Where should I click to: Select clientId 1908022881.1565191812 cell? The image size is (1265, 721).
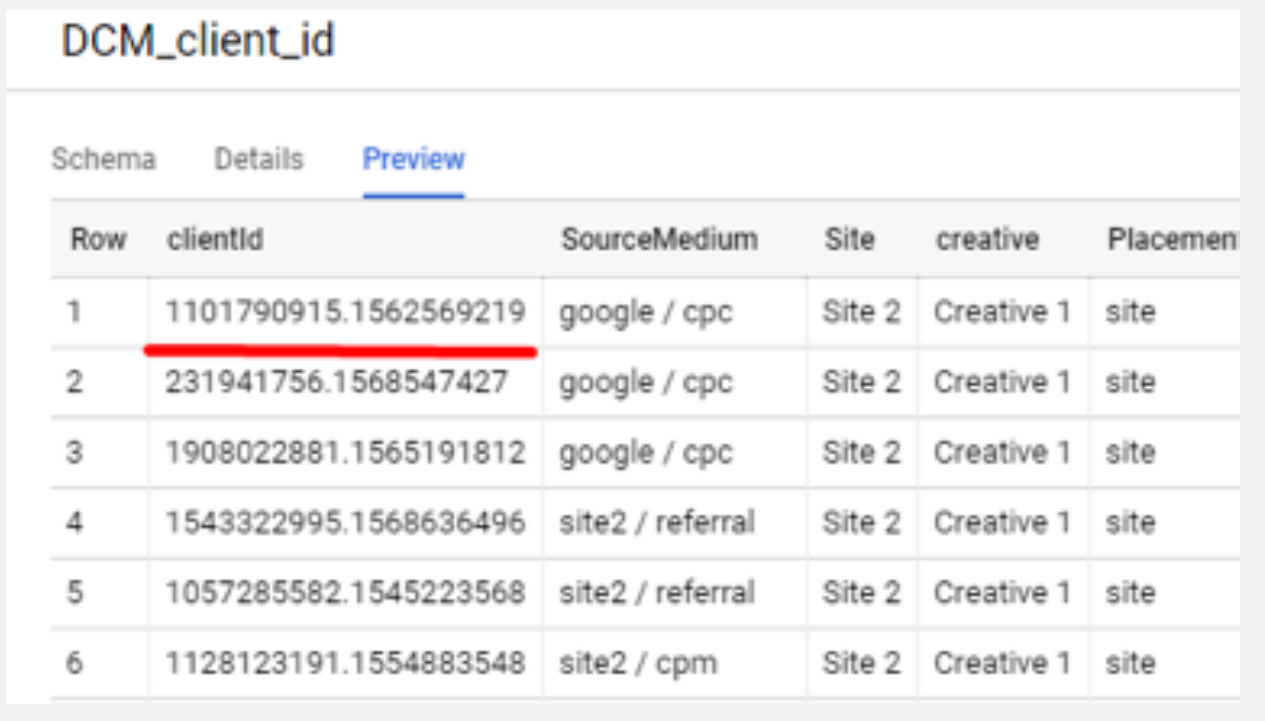click(x=345, y=453)
